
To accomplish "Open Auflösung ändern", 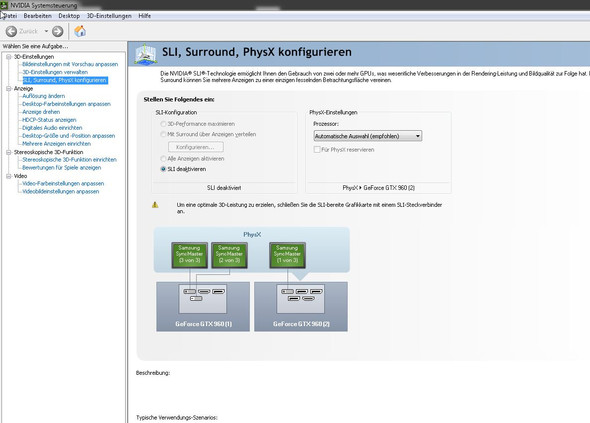I will [44, 96].
